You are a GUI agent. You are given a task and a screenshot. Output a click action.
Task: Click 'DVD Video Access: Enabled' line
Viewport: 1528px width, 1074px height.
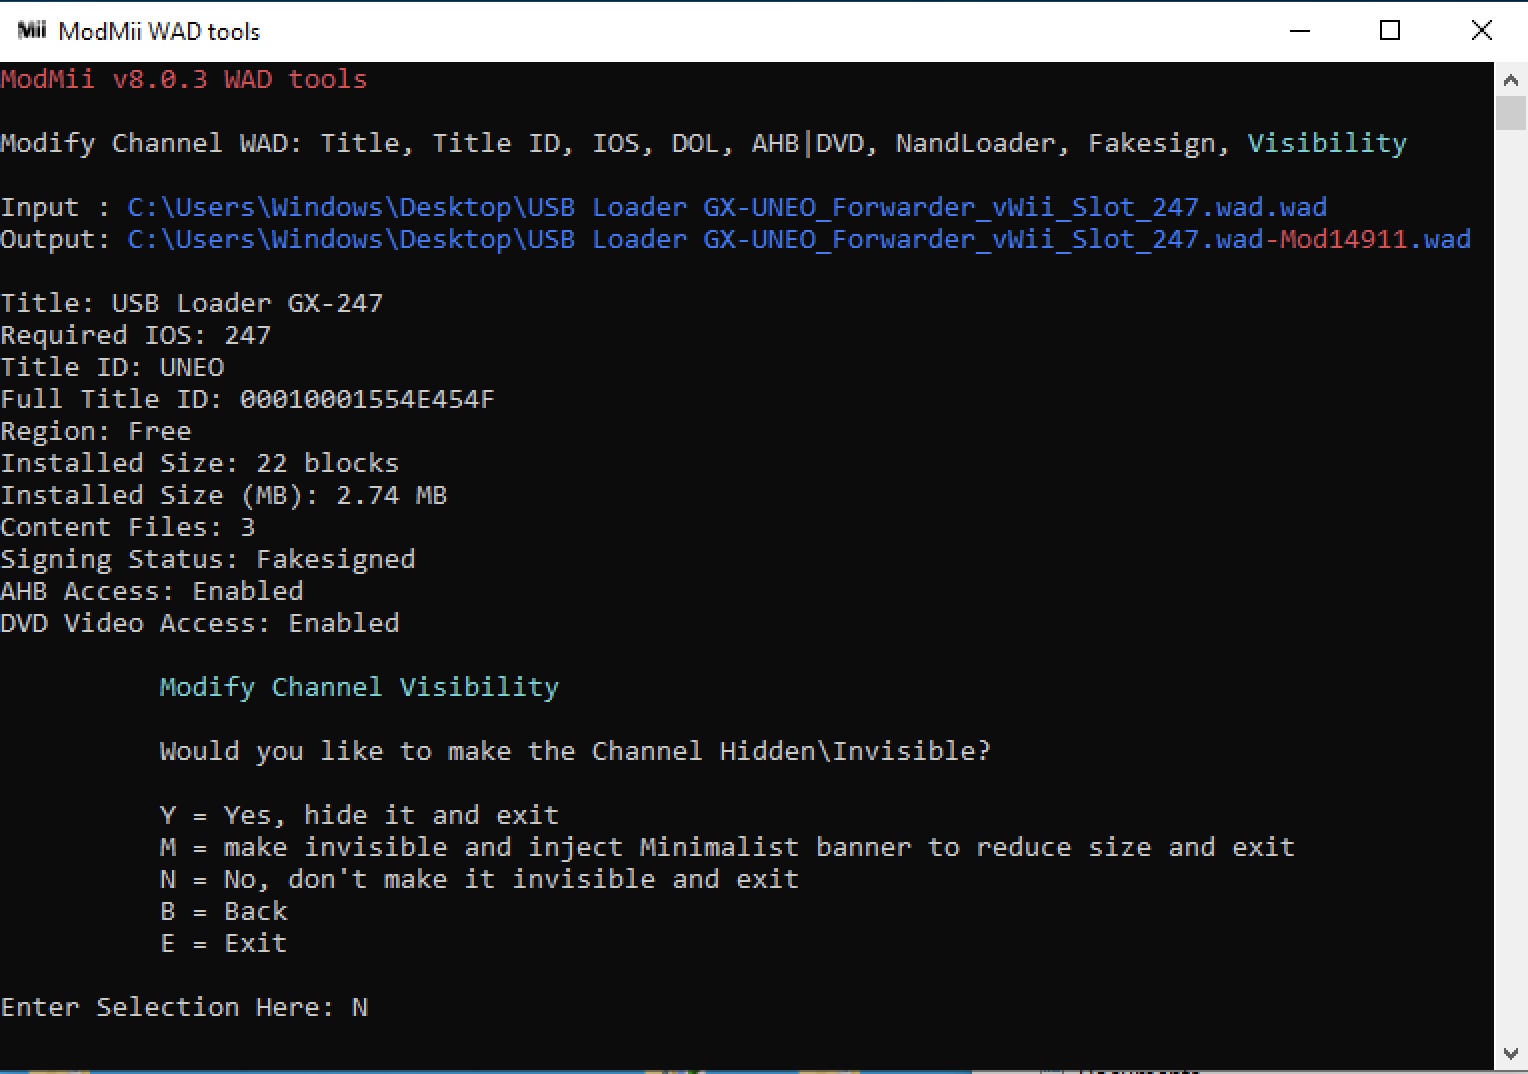(x=200, y=623)
